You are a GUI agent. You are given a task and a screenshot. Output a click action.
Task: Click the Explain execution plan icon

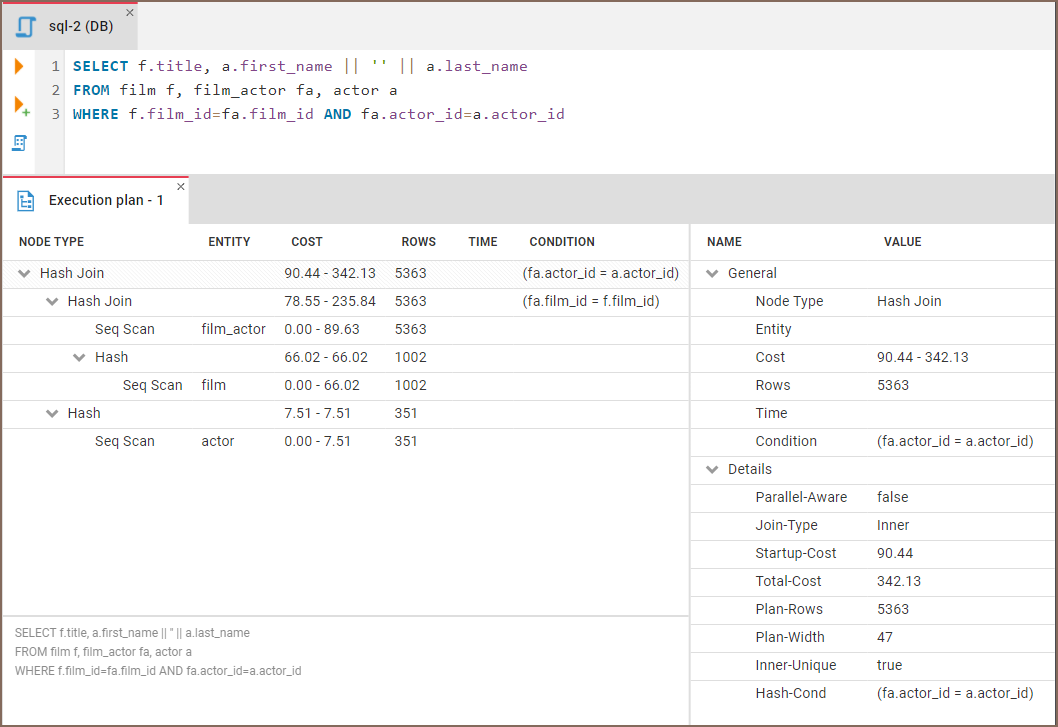coord(19,143)
